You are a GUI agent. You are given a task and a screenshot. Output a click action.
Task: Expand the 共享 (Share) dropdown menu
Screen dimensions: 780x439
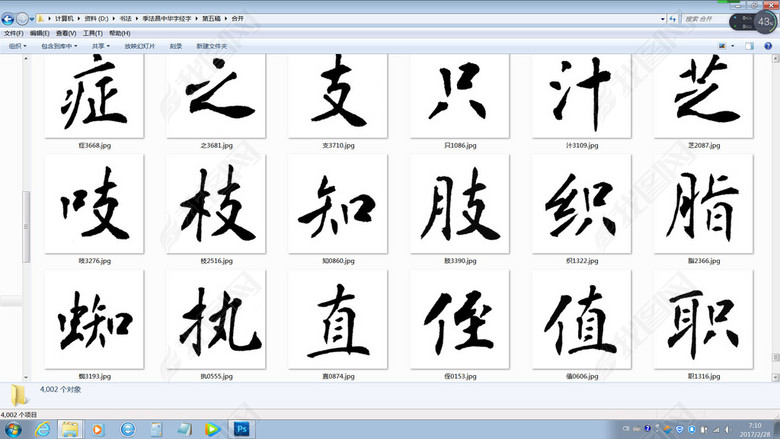[x=101, y=46]
